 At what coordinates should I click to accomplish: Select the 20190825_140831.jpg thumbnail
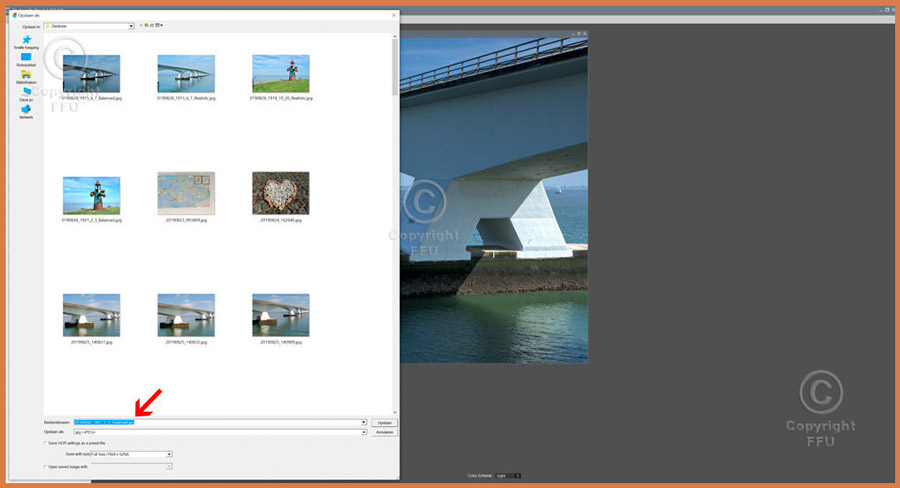(x=91, y=315)
